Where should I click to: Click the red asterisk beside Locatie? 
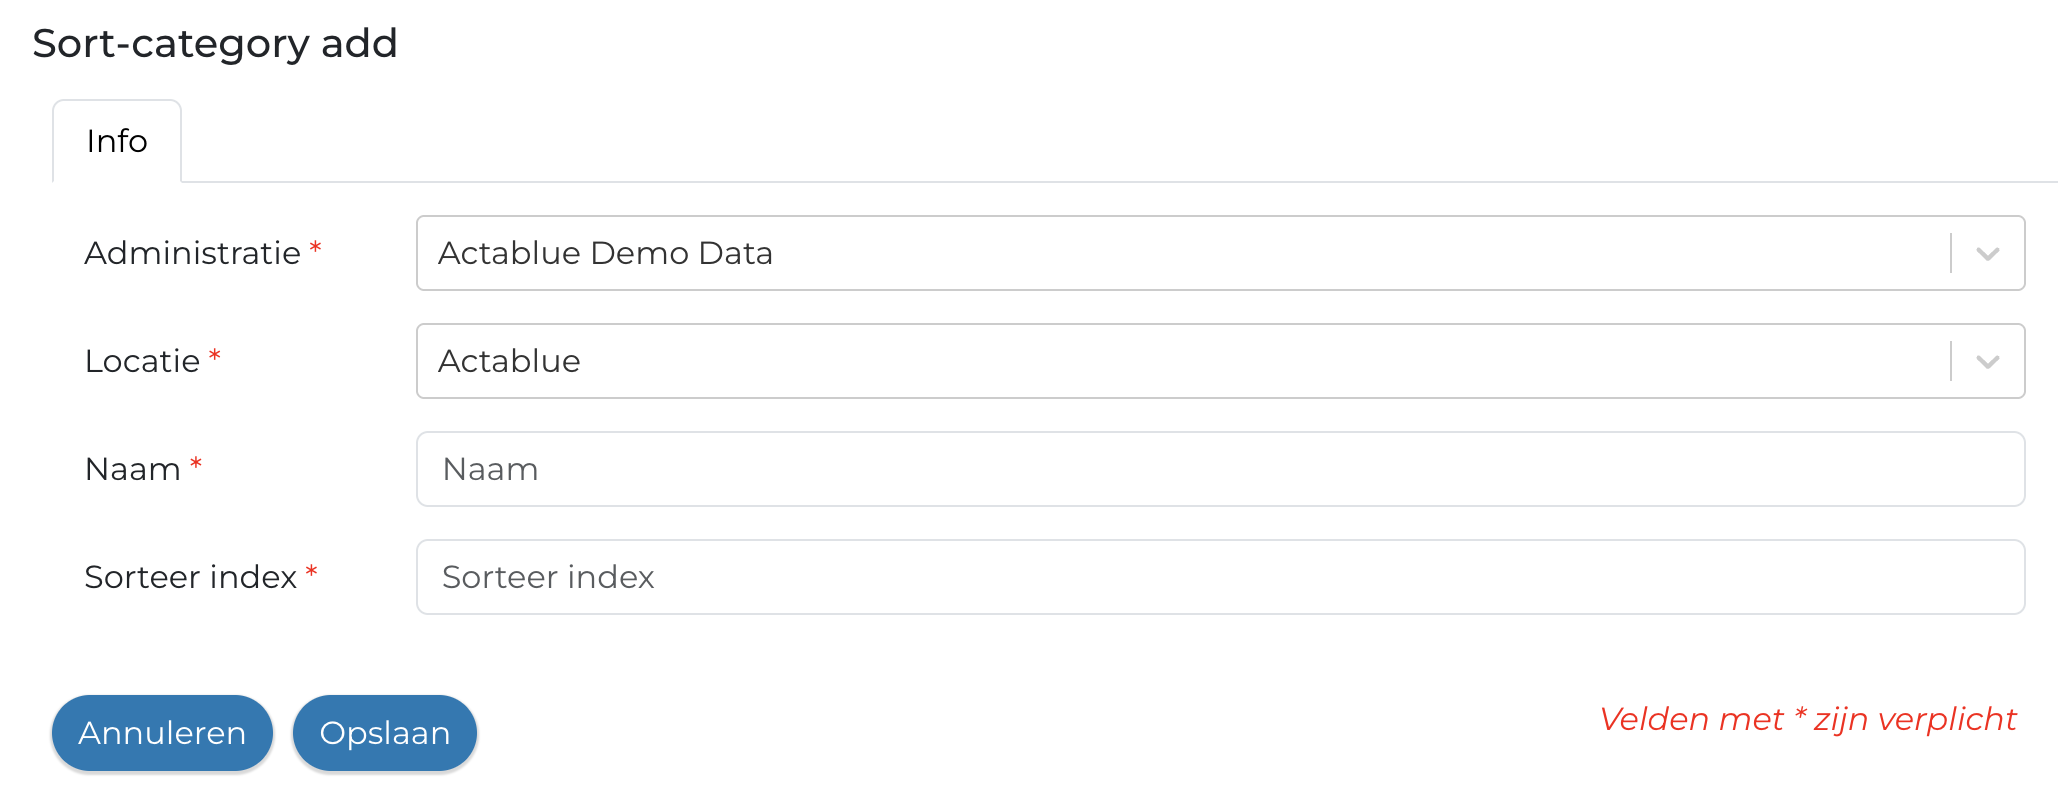214,355
